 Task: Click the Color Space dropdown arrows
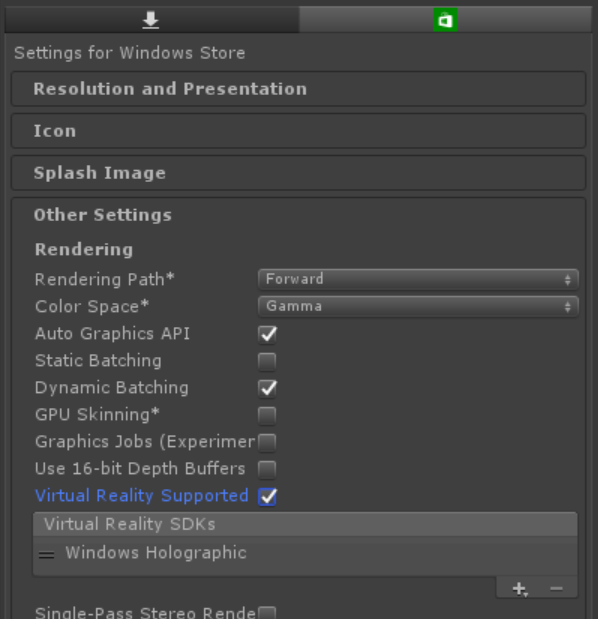click(568, 307)
